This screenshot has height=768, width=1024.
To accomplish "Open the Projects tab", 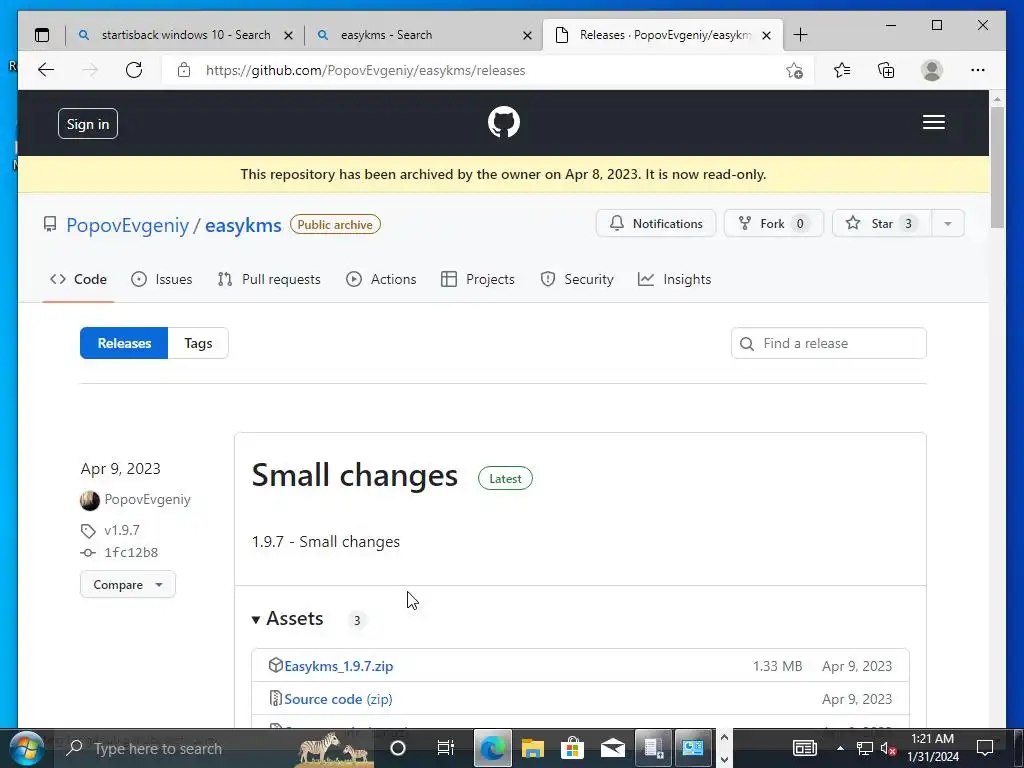I will point(478,280).
